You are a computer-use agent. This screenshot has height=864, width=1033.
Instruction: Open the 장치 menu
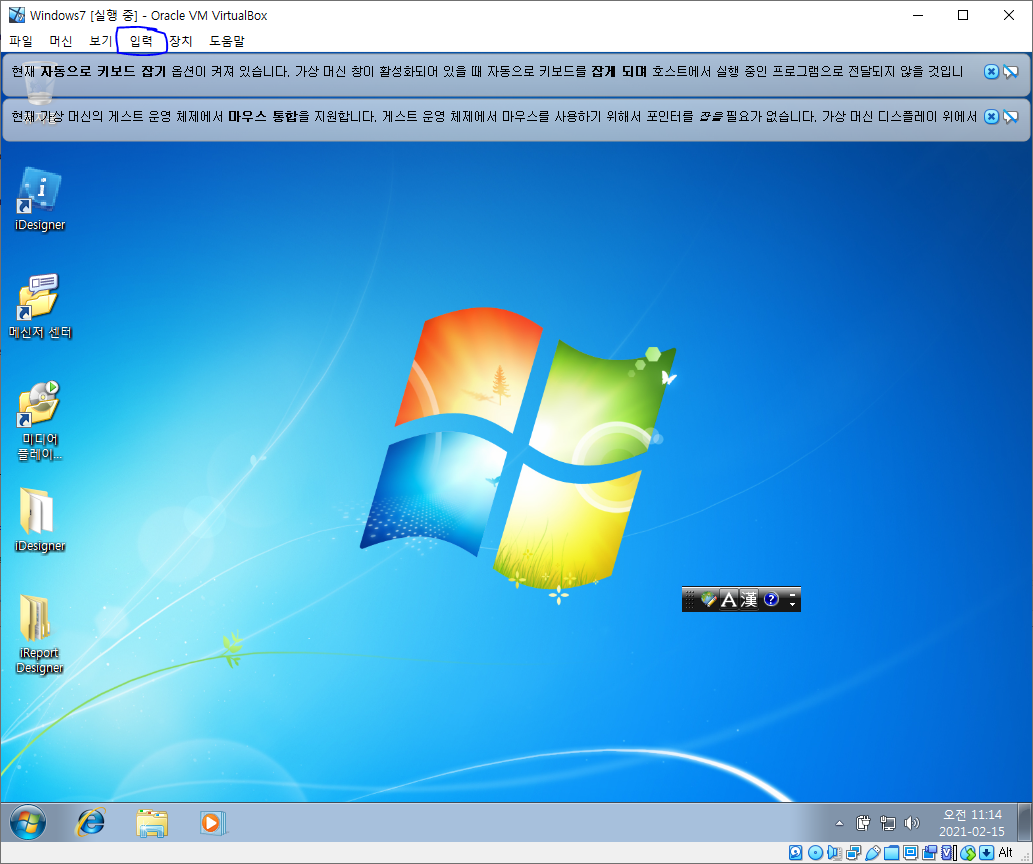181,41
